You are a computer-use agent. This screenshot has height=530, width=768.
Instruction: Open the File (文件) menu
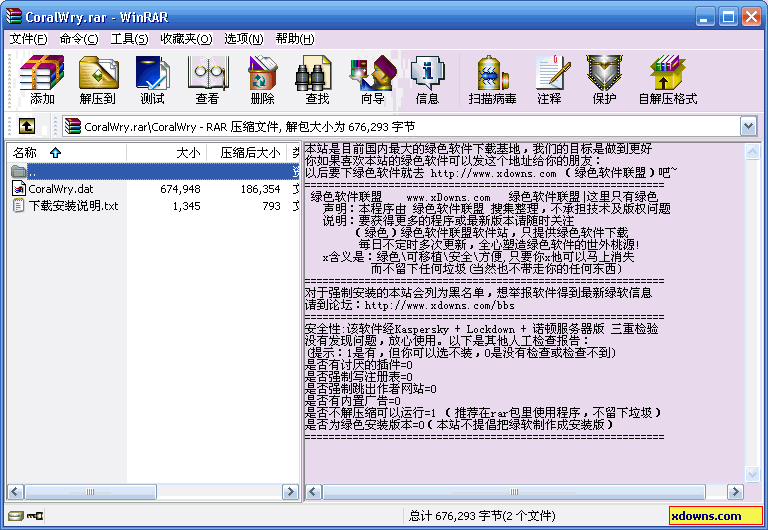[x=28, y=39]
